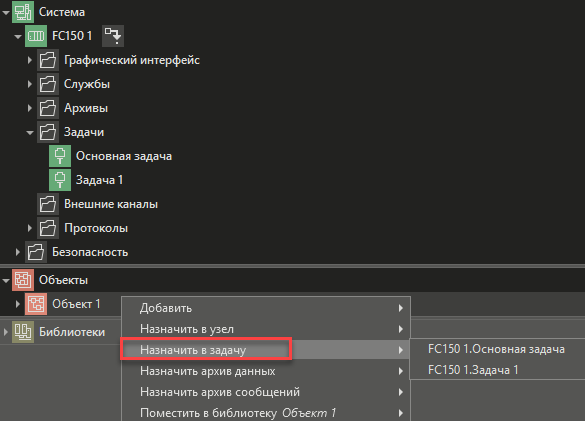Collapse the Объекты section
This screenshot has height=421, width=585.
6,280
